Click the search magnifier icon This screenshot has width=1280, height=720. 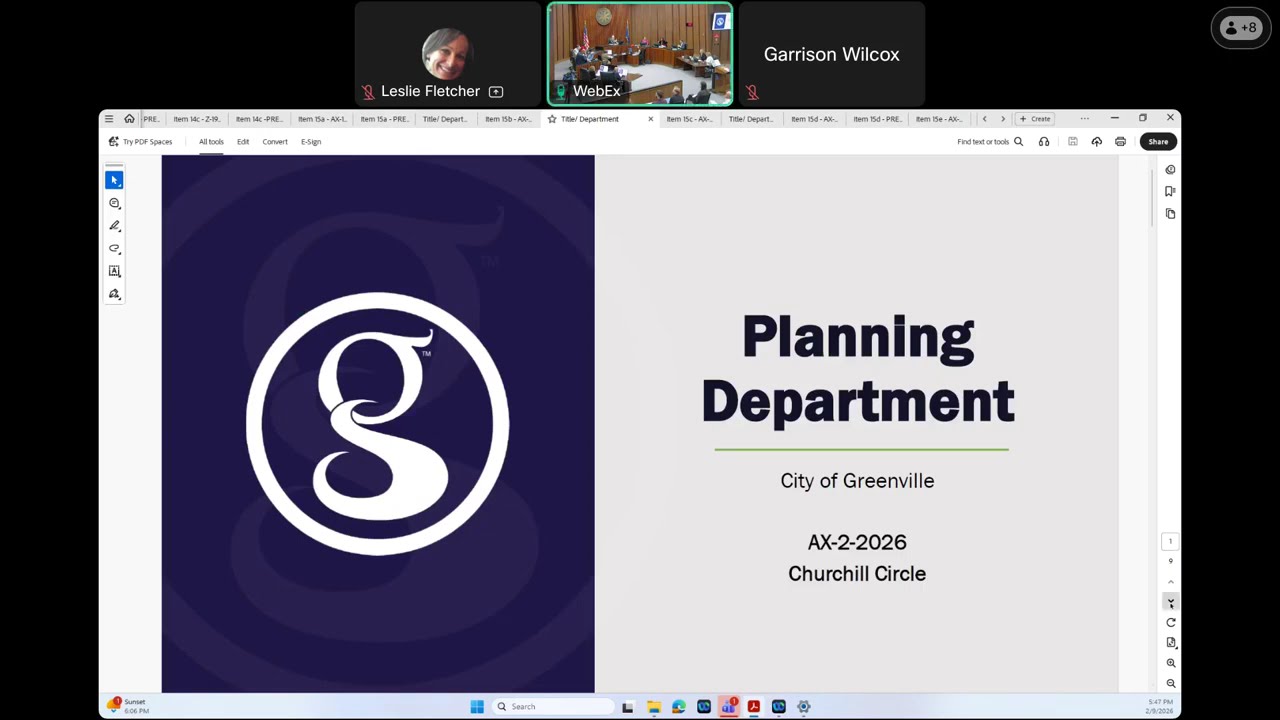tap(1018, 142)
